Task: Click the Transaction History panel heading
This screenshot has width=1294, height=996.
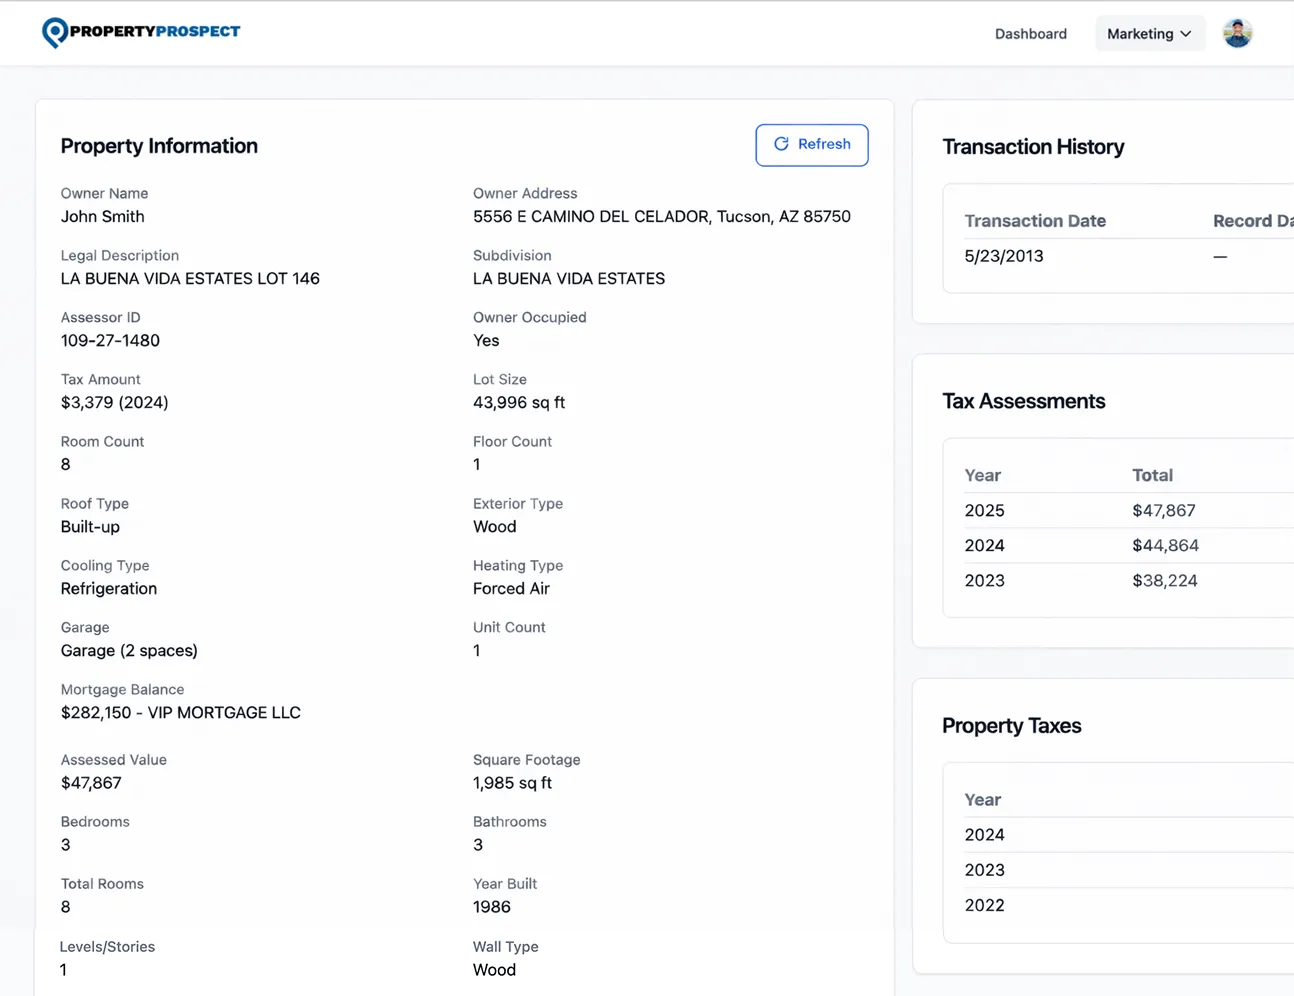Action: click(1033, 146)
